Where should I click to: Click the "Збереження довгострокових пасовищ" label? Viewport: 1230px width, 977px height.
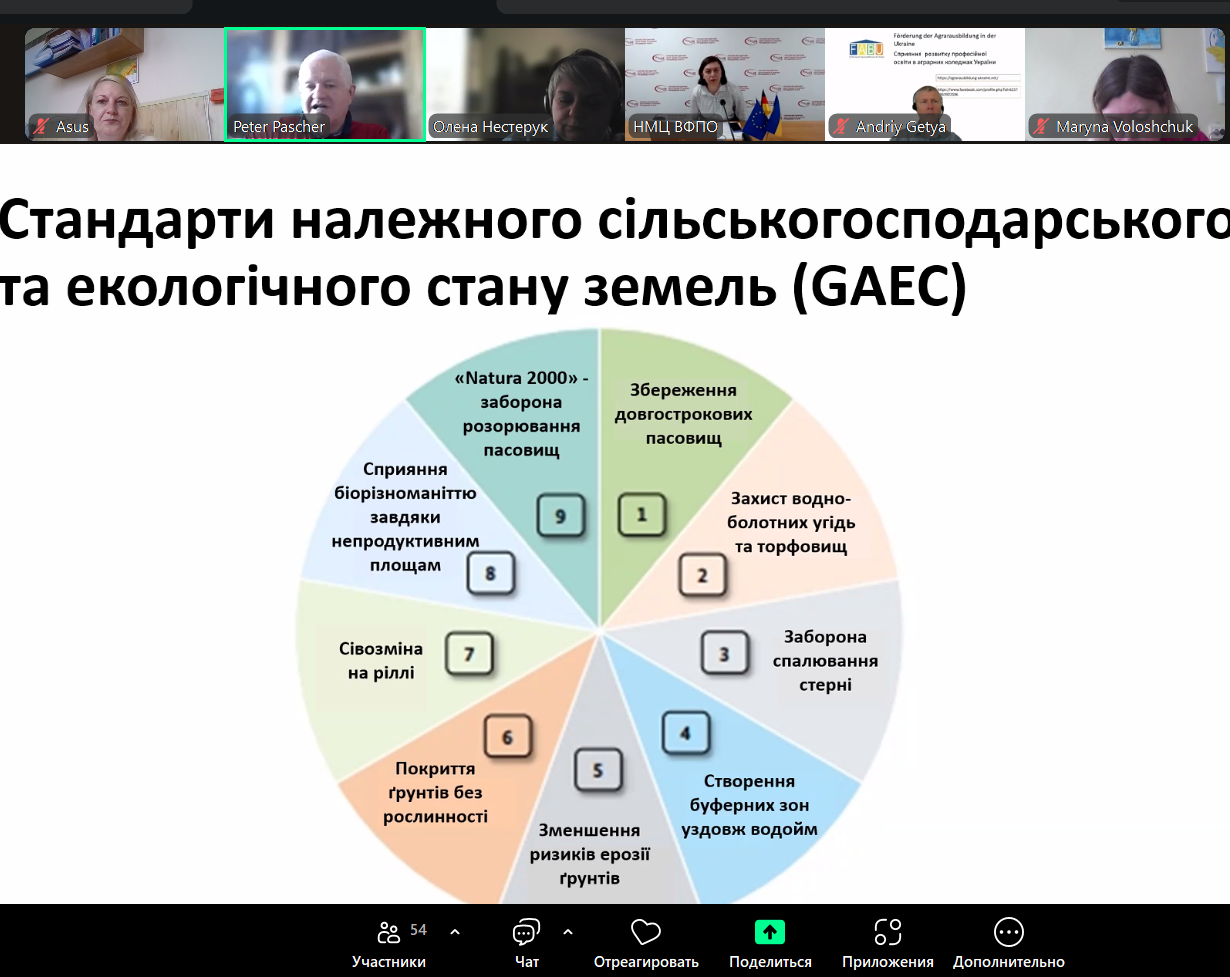(683, 414)
